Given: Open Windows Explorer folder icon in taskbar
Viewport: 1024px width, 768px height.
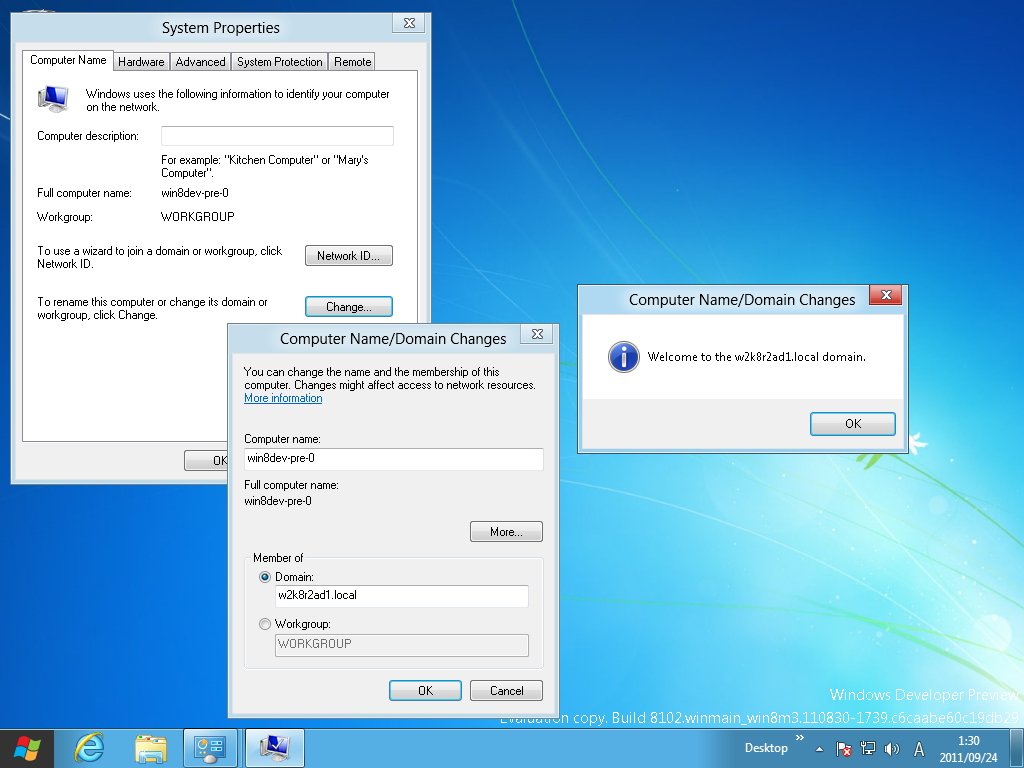Looking at the screenshot, I should 150,749.
